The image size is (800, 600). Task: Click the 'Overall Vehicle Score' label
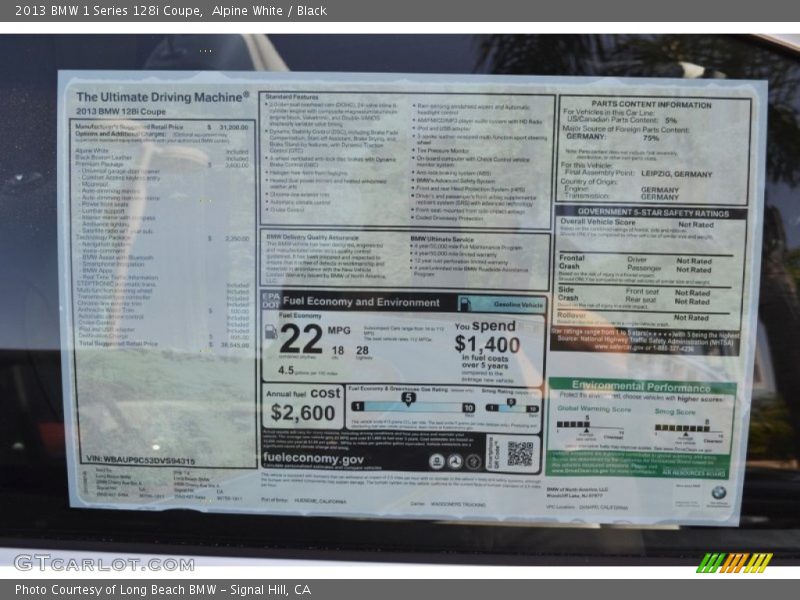pos(597,222)
